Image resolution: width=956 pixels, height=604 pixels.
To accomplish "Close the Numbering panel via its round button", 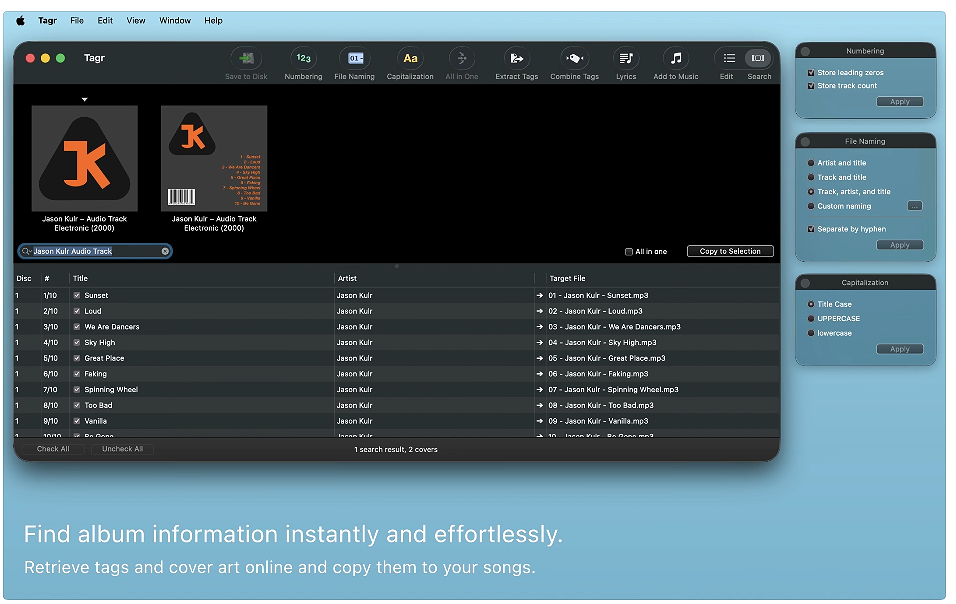I will (805, 51).
